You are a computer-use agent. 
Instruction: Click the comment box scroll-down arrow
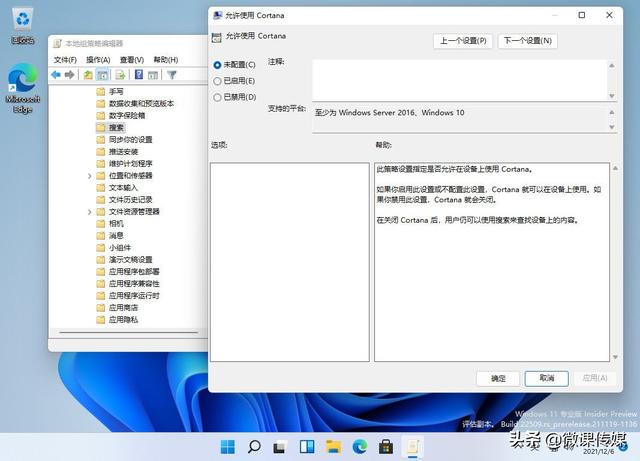(x=611, y=96)
